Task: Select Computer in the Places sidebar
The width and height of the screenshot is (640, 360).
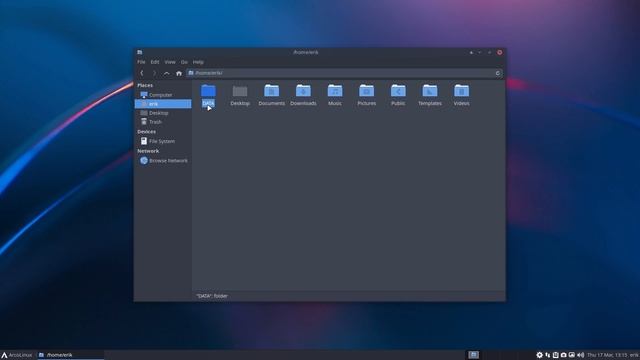Action: click(x=163, y=95)
